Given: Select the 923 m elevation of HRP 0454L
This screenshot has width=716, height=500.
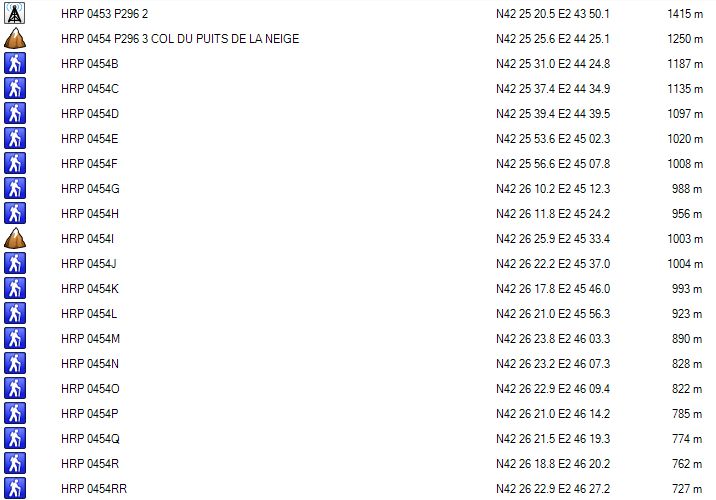Looking at the screenshot, I should (687, 314).
